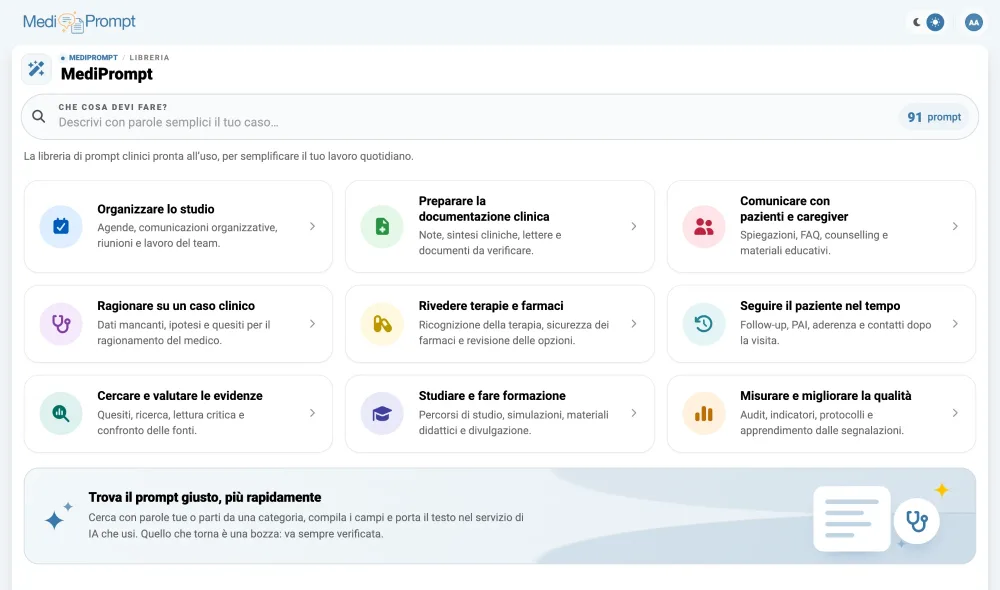This screenshot has height=590, width=1000.
Task: Click the document icon for Preparare la documentazione clinica
Action: (x=382, y=226)
